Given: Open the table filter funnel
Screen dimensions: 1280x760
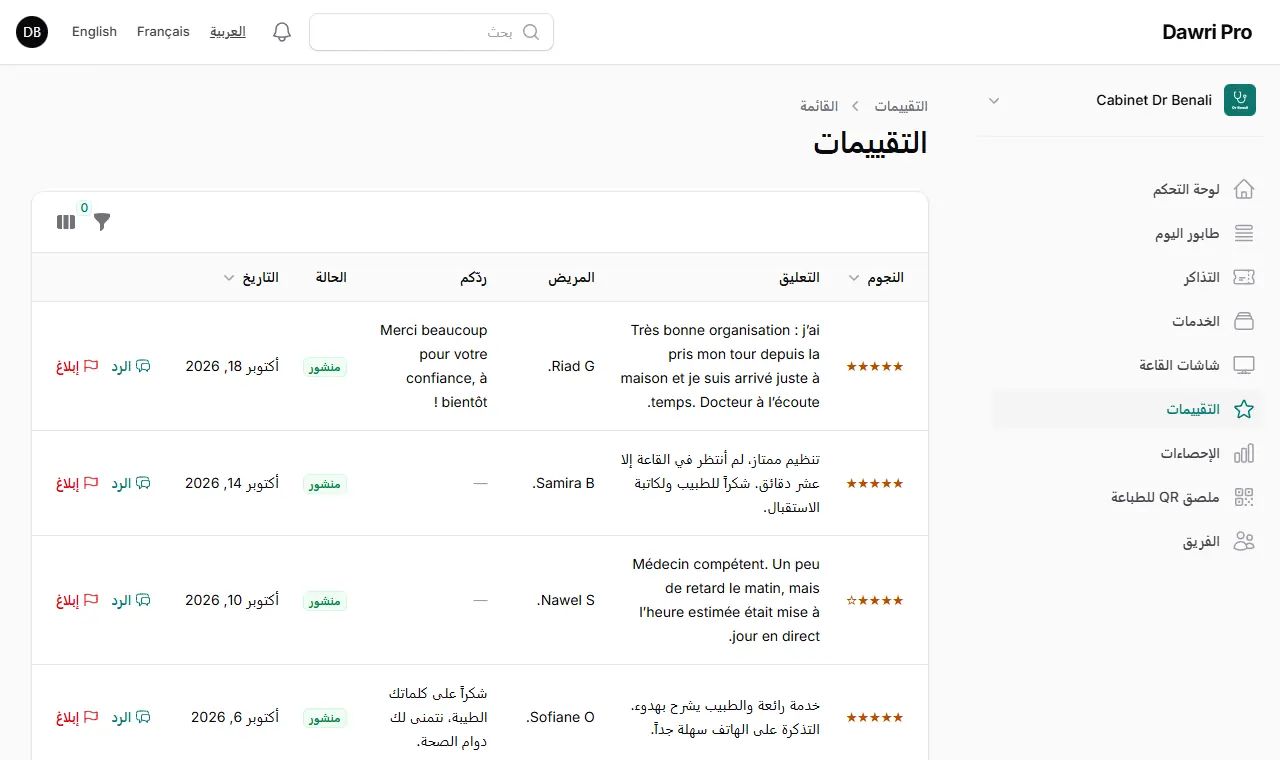Looking at the screenshot, I should coord(102,222).
